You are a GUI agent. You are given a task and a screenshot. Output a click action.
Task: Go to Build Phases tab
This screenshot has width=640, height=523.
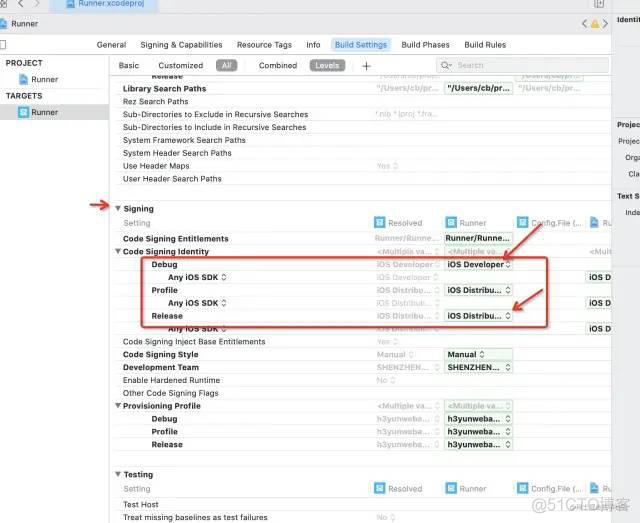(x=425, y=45)
